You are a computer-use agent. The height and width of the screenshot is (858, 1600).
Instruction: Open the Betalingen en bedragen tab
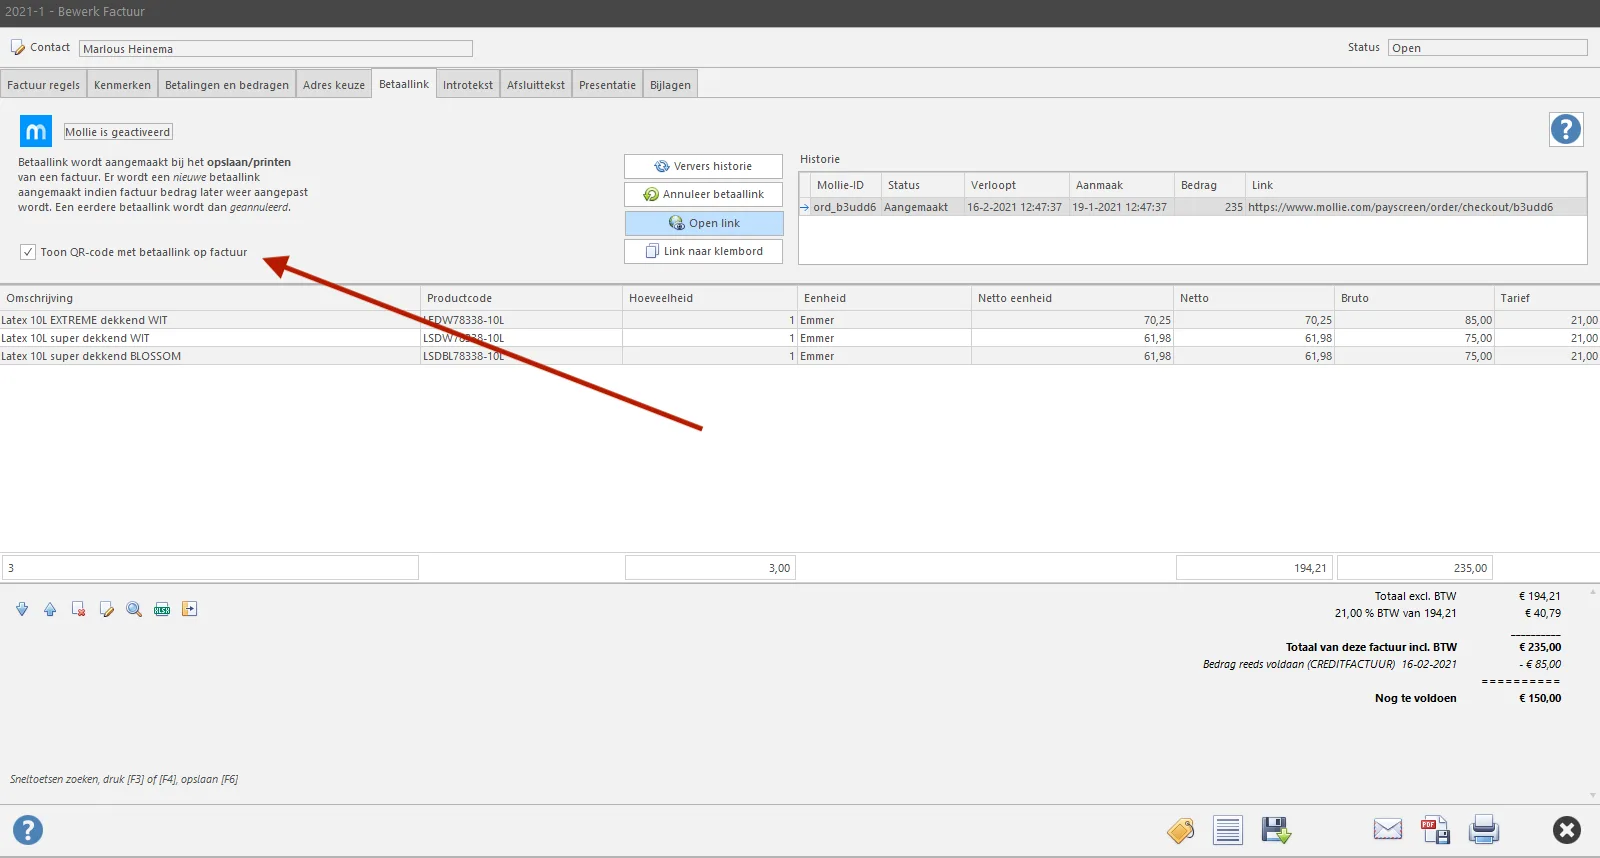pyautogui.click(x=227, y=85)
